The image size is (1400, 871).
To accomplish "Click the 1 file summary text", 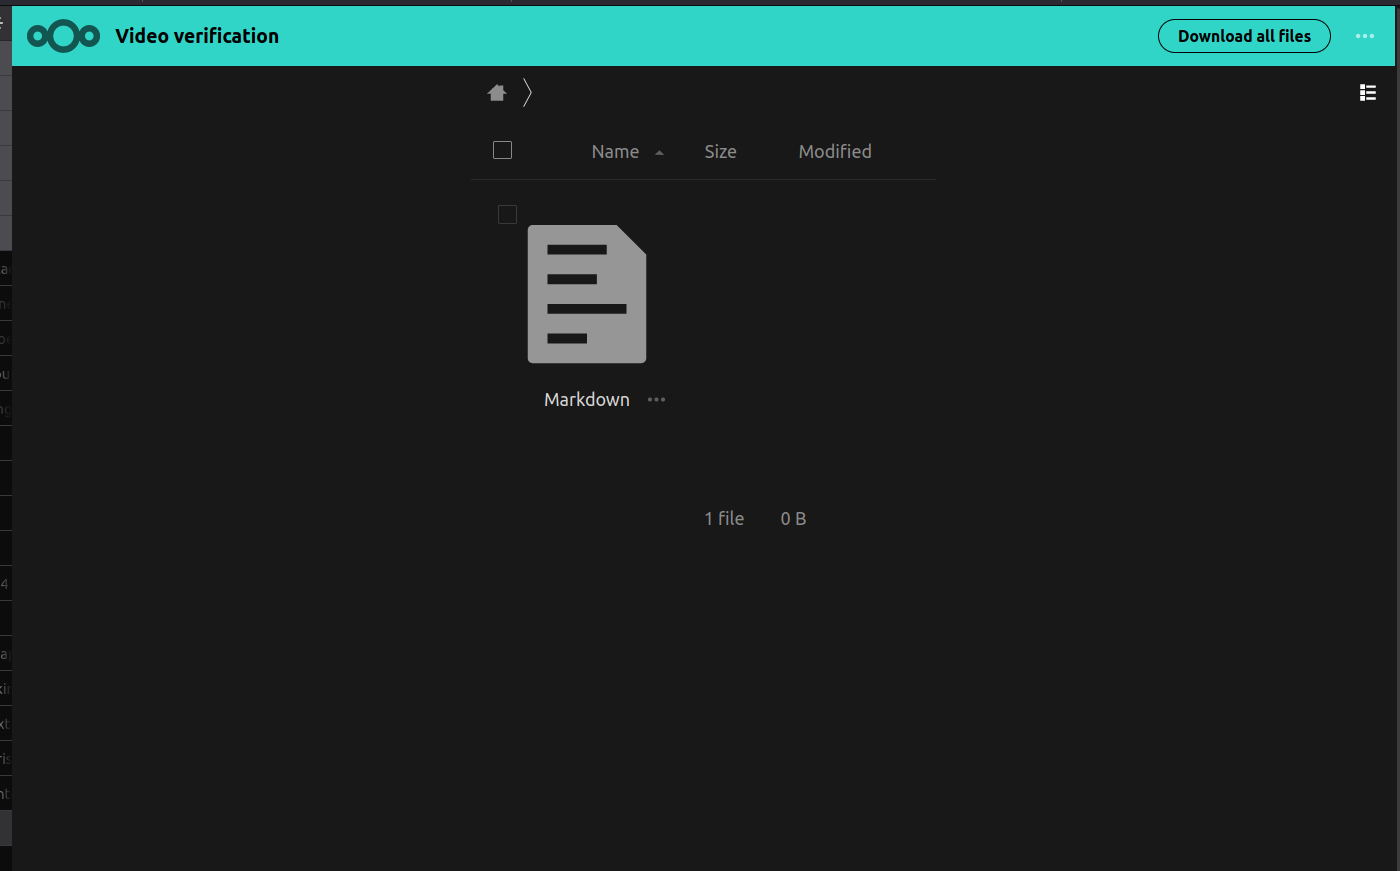I will (x=724, y=519).
